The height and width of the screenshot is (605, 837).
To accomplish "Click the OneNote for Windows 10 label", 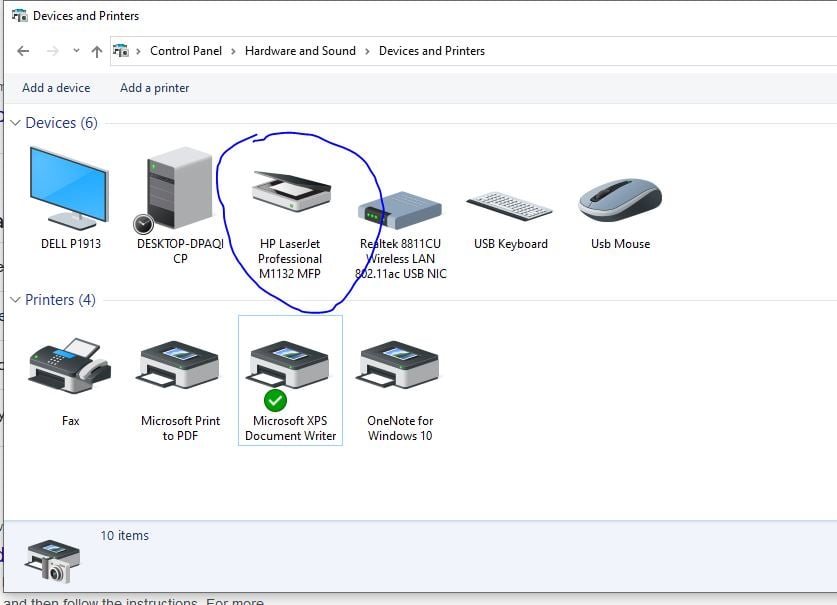I will pyautogui.click(x=400, y=428).
